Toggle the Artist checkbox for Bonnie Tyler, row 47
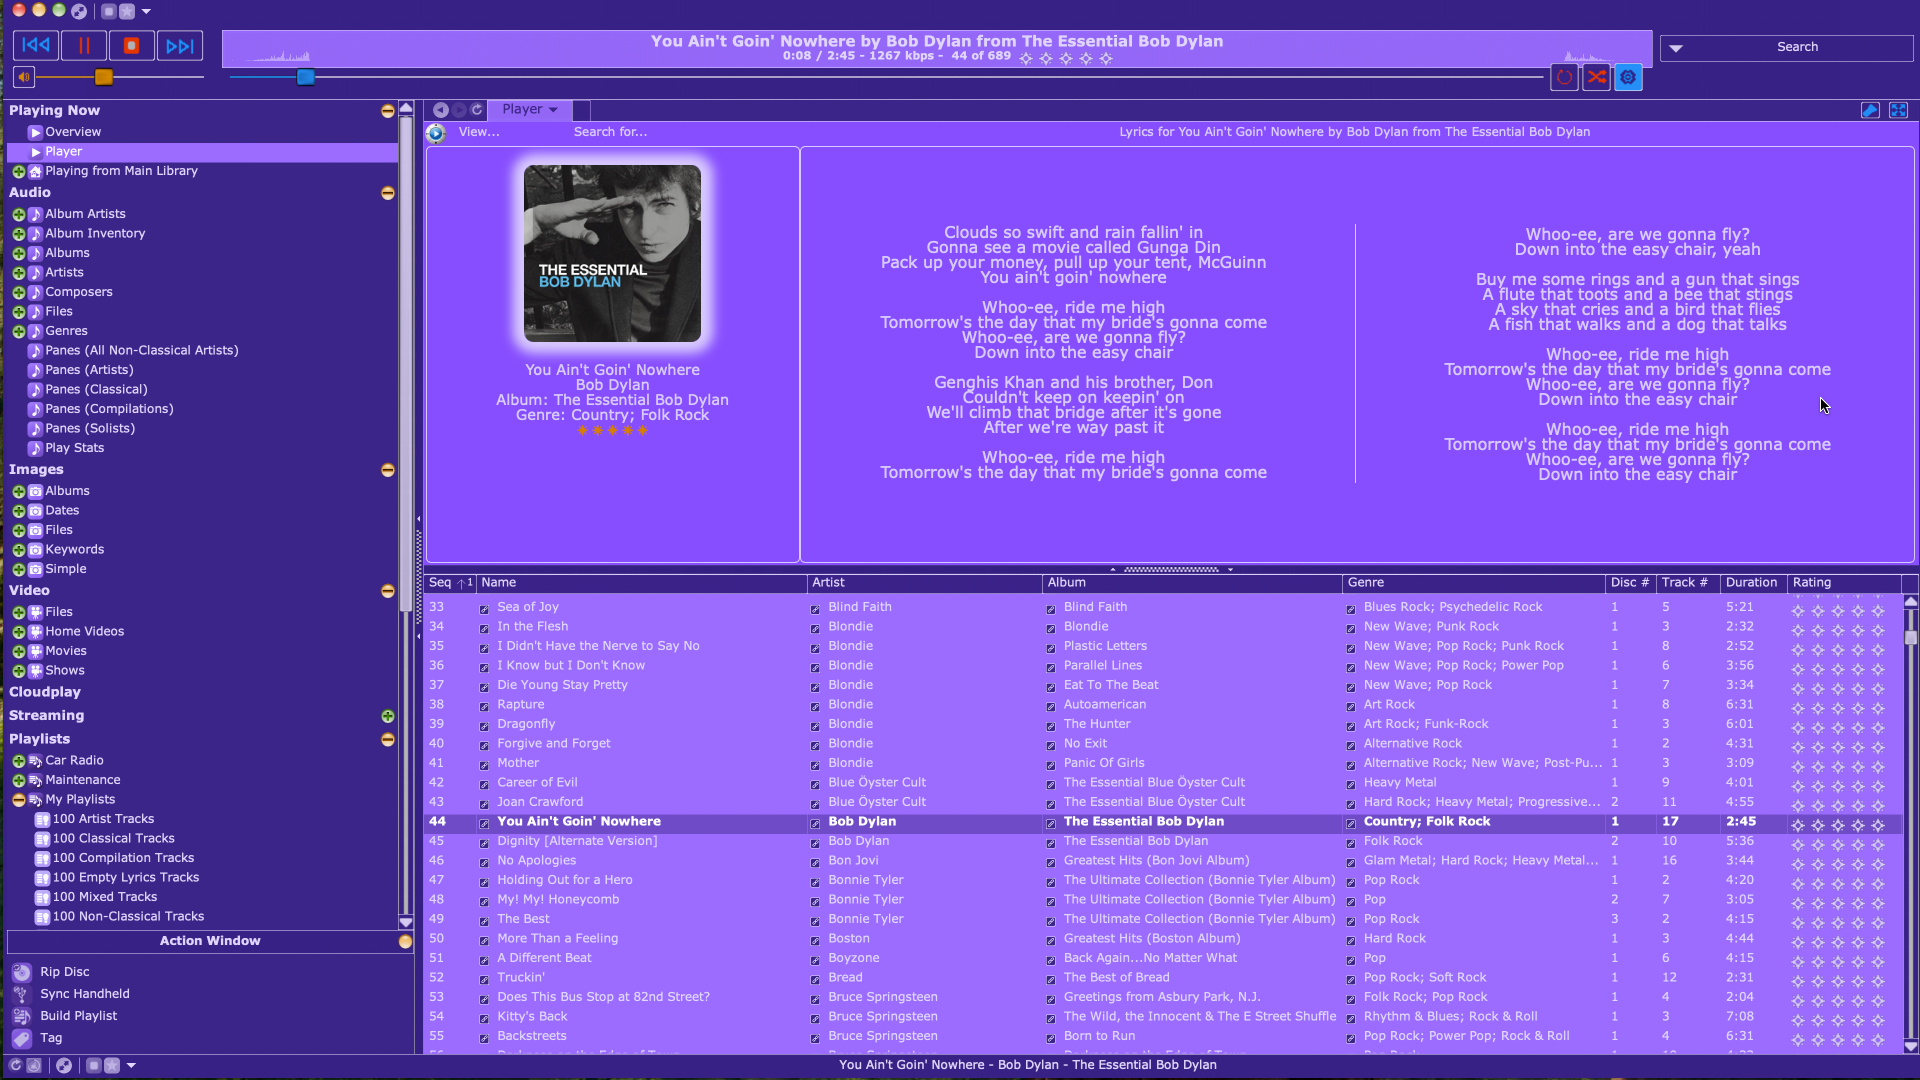Viewport: 1920px width, 1080px height. pyautogui.click(x=815, y=882)
